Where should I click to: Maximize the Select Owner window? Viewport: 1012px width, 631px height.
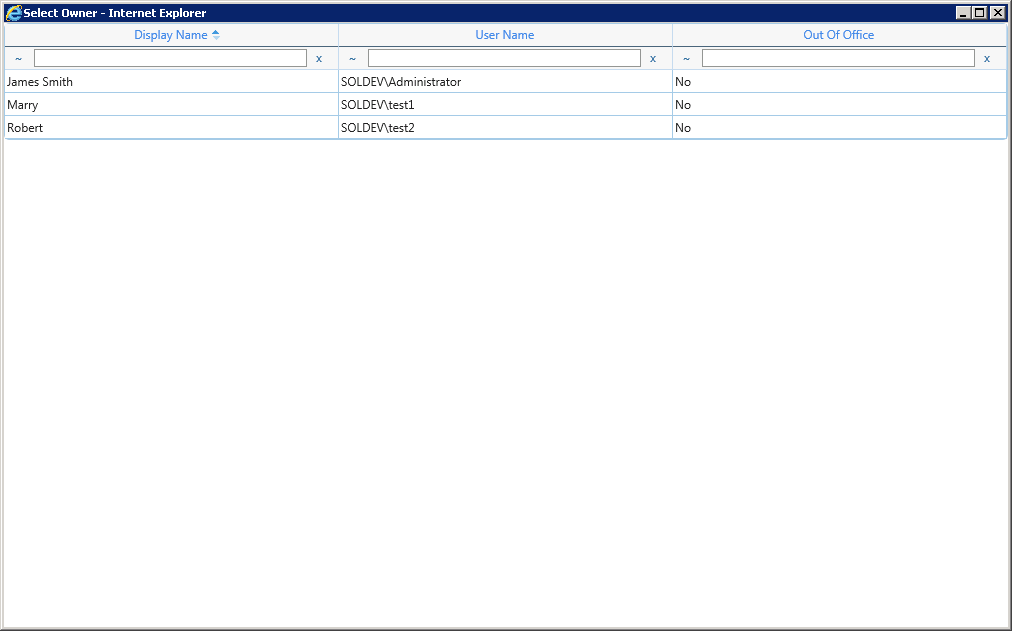(980, 13)
